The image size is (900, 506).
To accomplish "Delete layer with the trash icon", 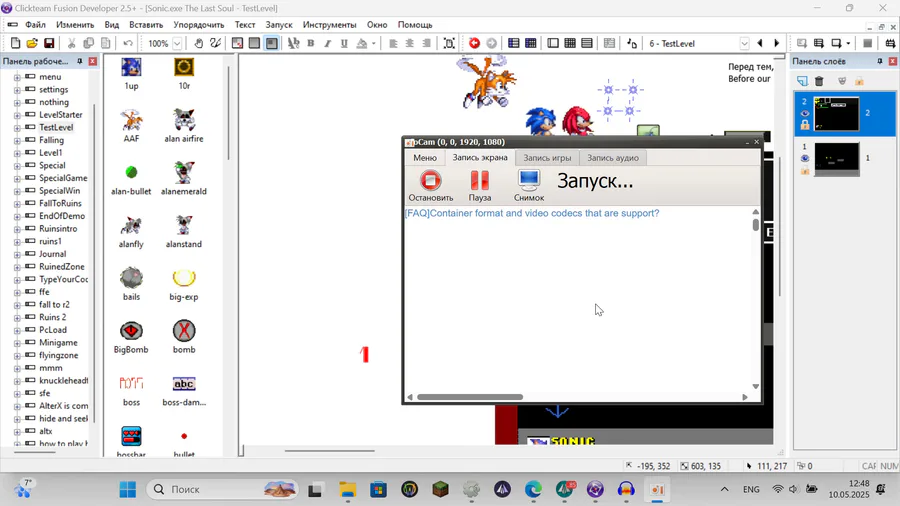I will coord(819,81).
